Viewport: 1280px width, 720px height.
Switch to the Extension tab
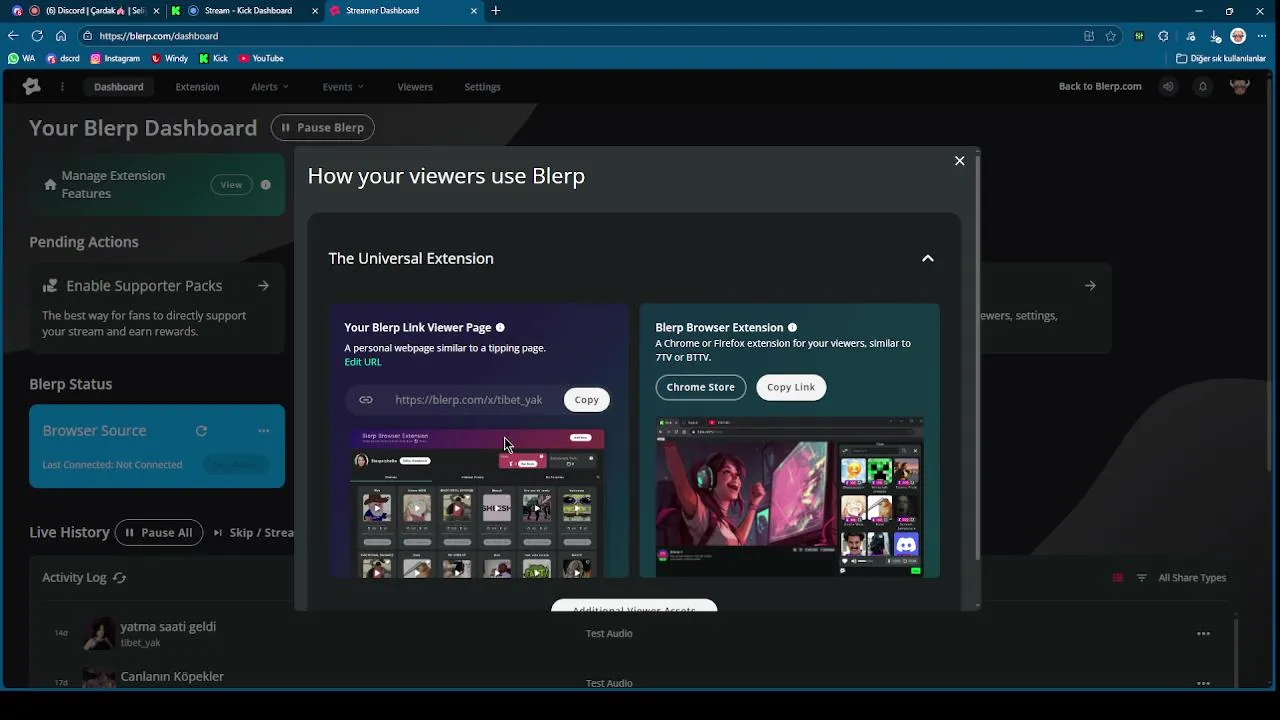coord(197,86)
